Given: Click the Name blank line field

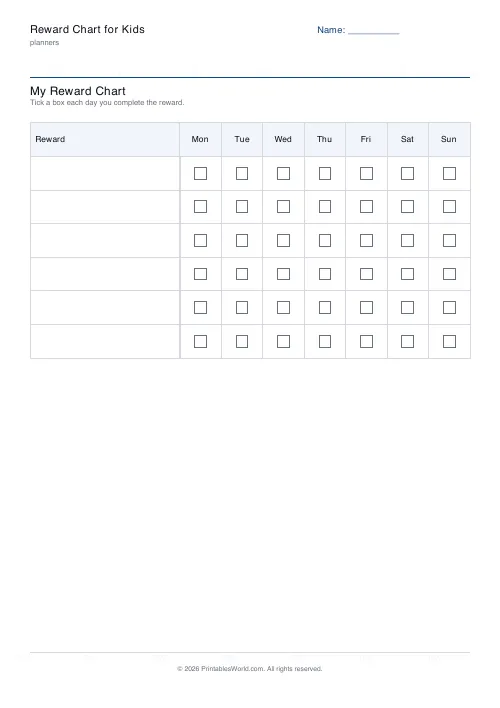Looking at the screenshot, I should (374, 31).
